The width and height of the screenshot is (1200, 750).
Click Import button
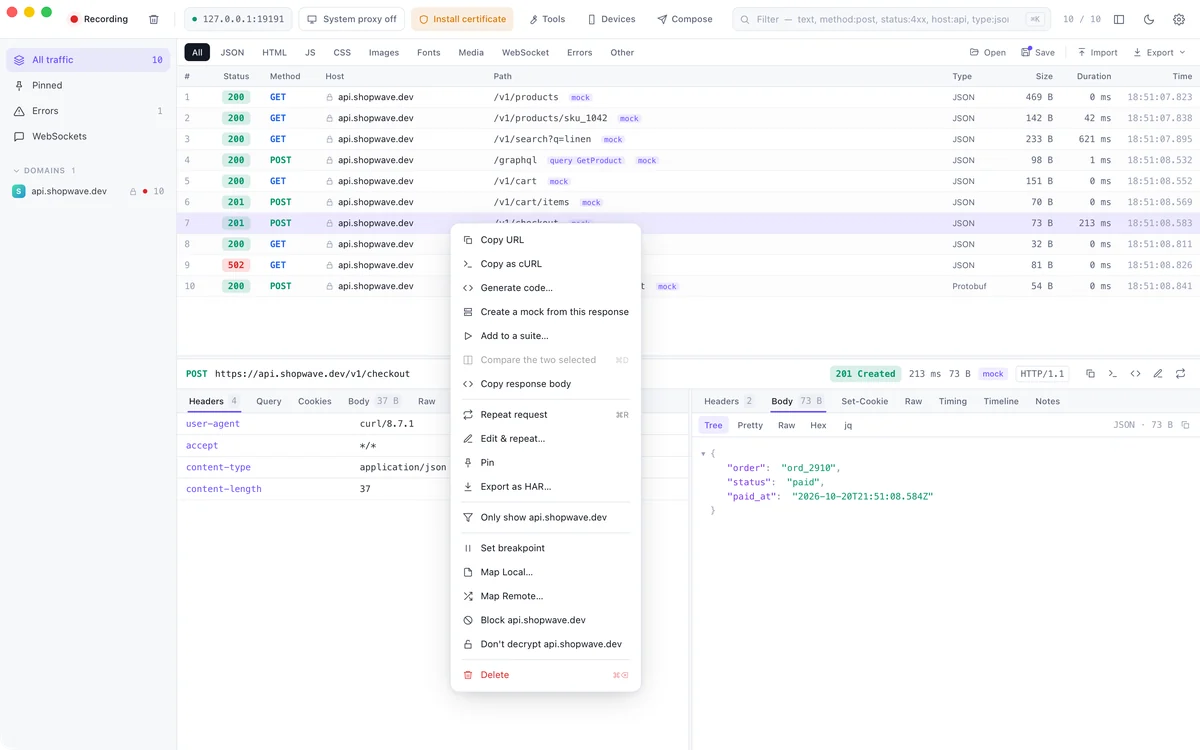[1097, 52]
